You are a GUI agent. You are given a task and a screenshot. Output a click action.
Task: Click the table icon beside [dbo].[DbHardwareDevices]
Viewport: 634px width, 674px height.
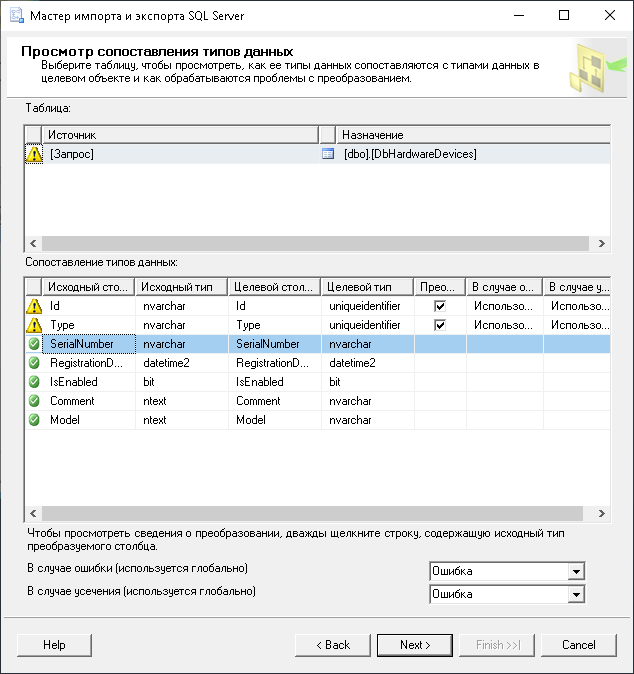pos(328,154)
